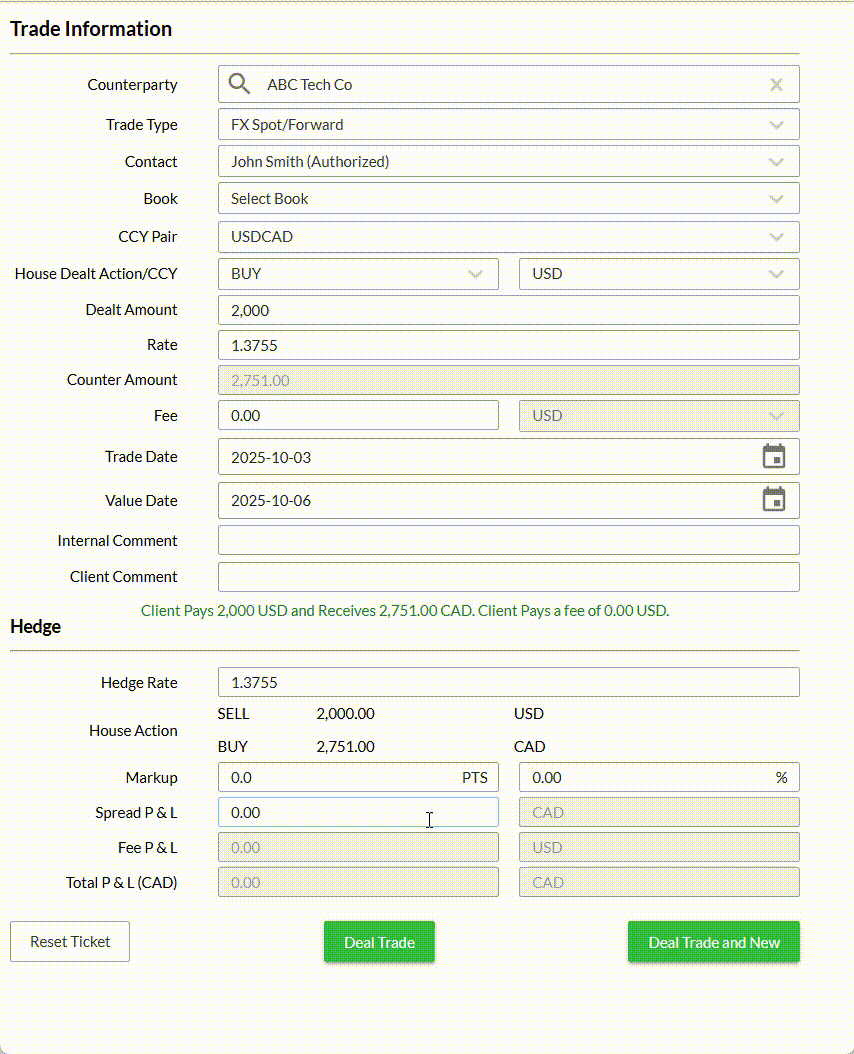
Task: Click the Reset Ticket button
Action: 69,941
